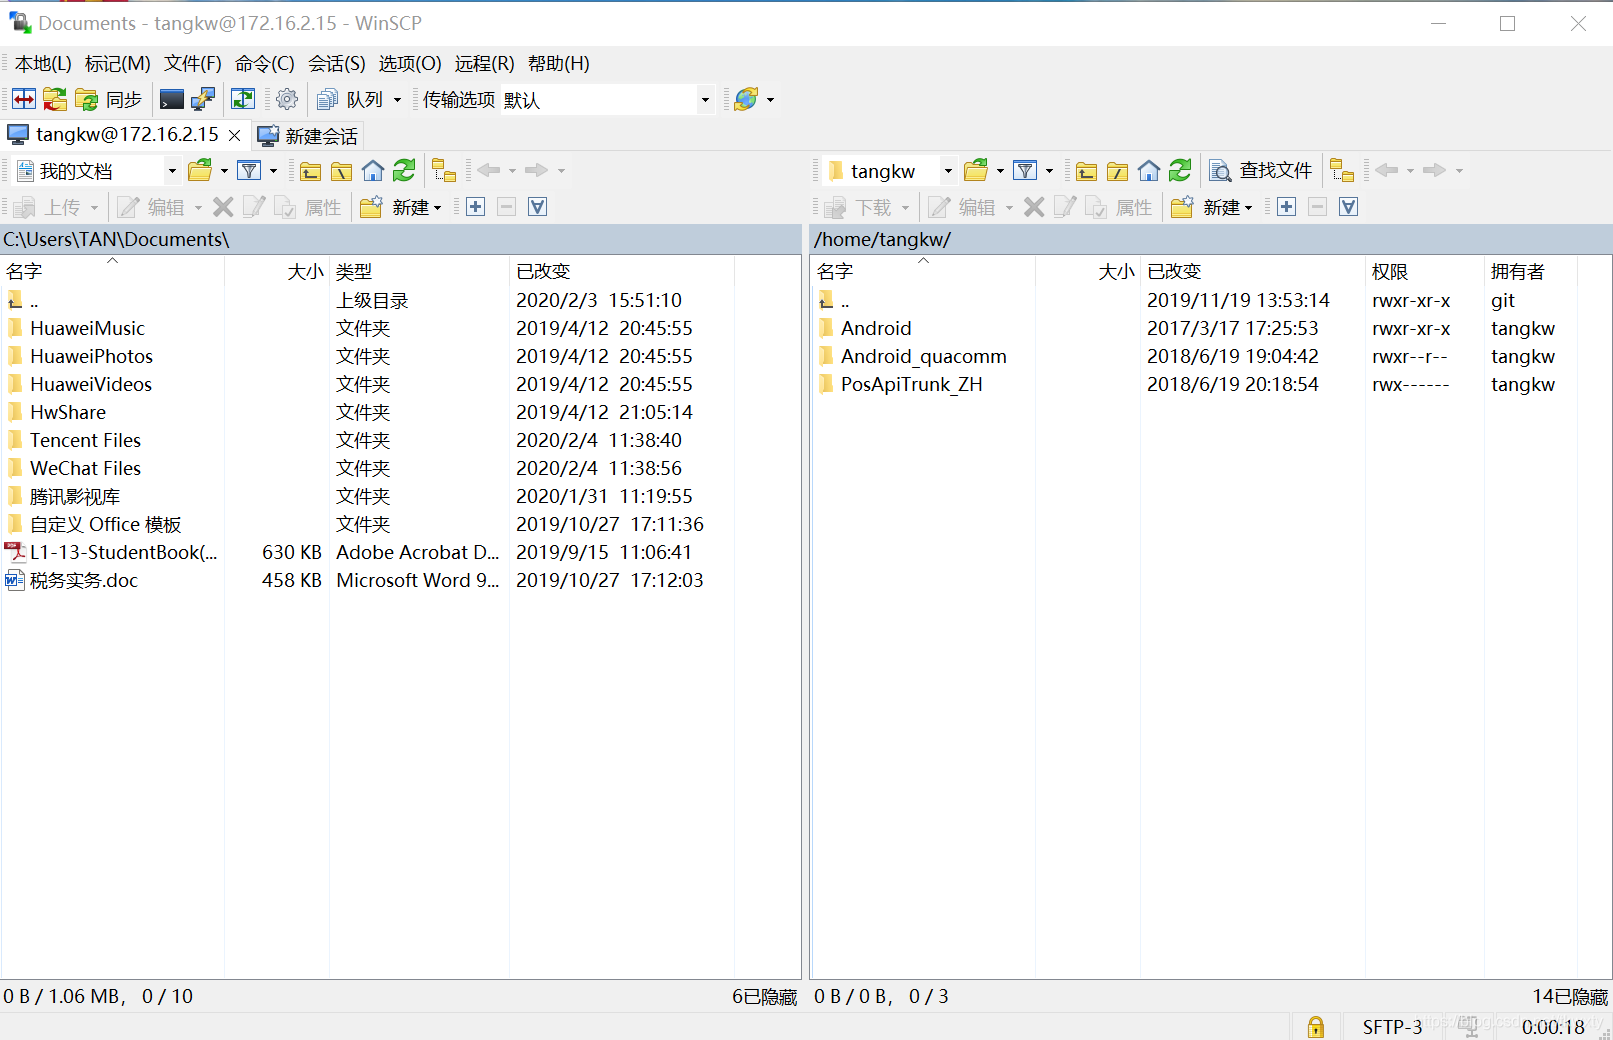Open the 命令(C) menu
Viewport: 1613px width, 1040px height.
265,63
